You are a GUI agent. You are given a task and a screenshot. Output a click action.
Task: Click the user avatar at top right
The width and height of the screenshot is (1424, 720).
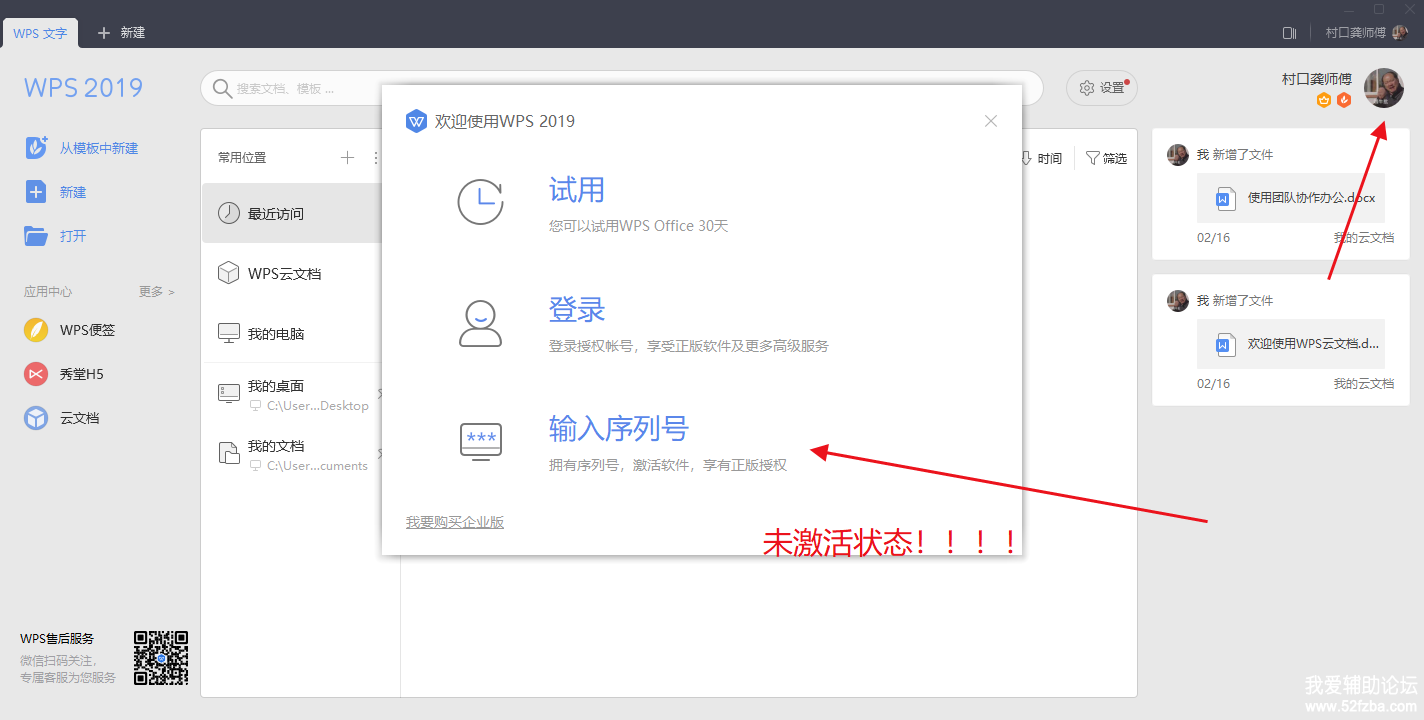[x=1384, y=88]
